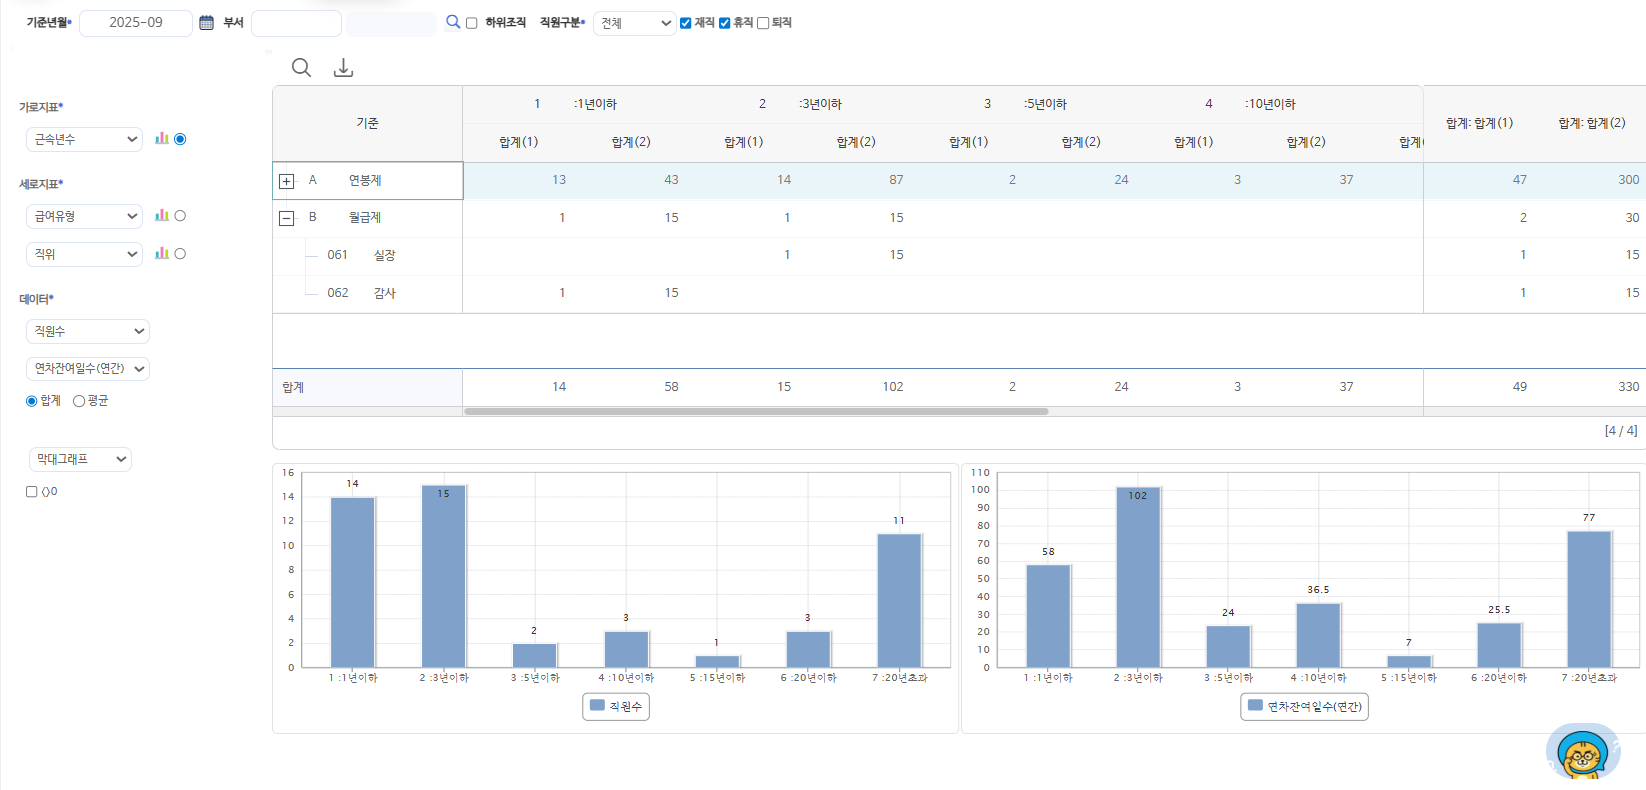The height and width of the screenshot is (790, 1646).
Task: Click the 1 :1년이하 column group header
Action: coord(575,104)
